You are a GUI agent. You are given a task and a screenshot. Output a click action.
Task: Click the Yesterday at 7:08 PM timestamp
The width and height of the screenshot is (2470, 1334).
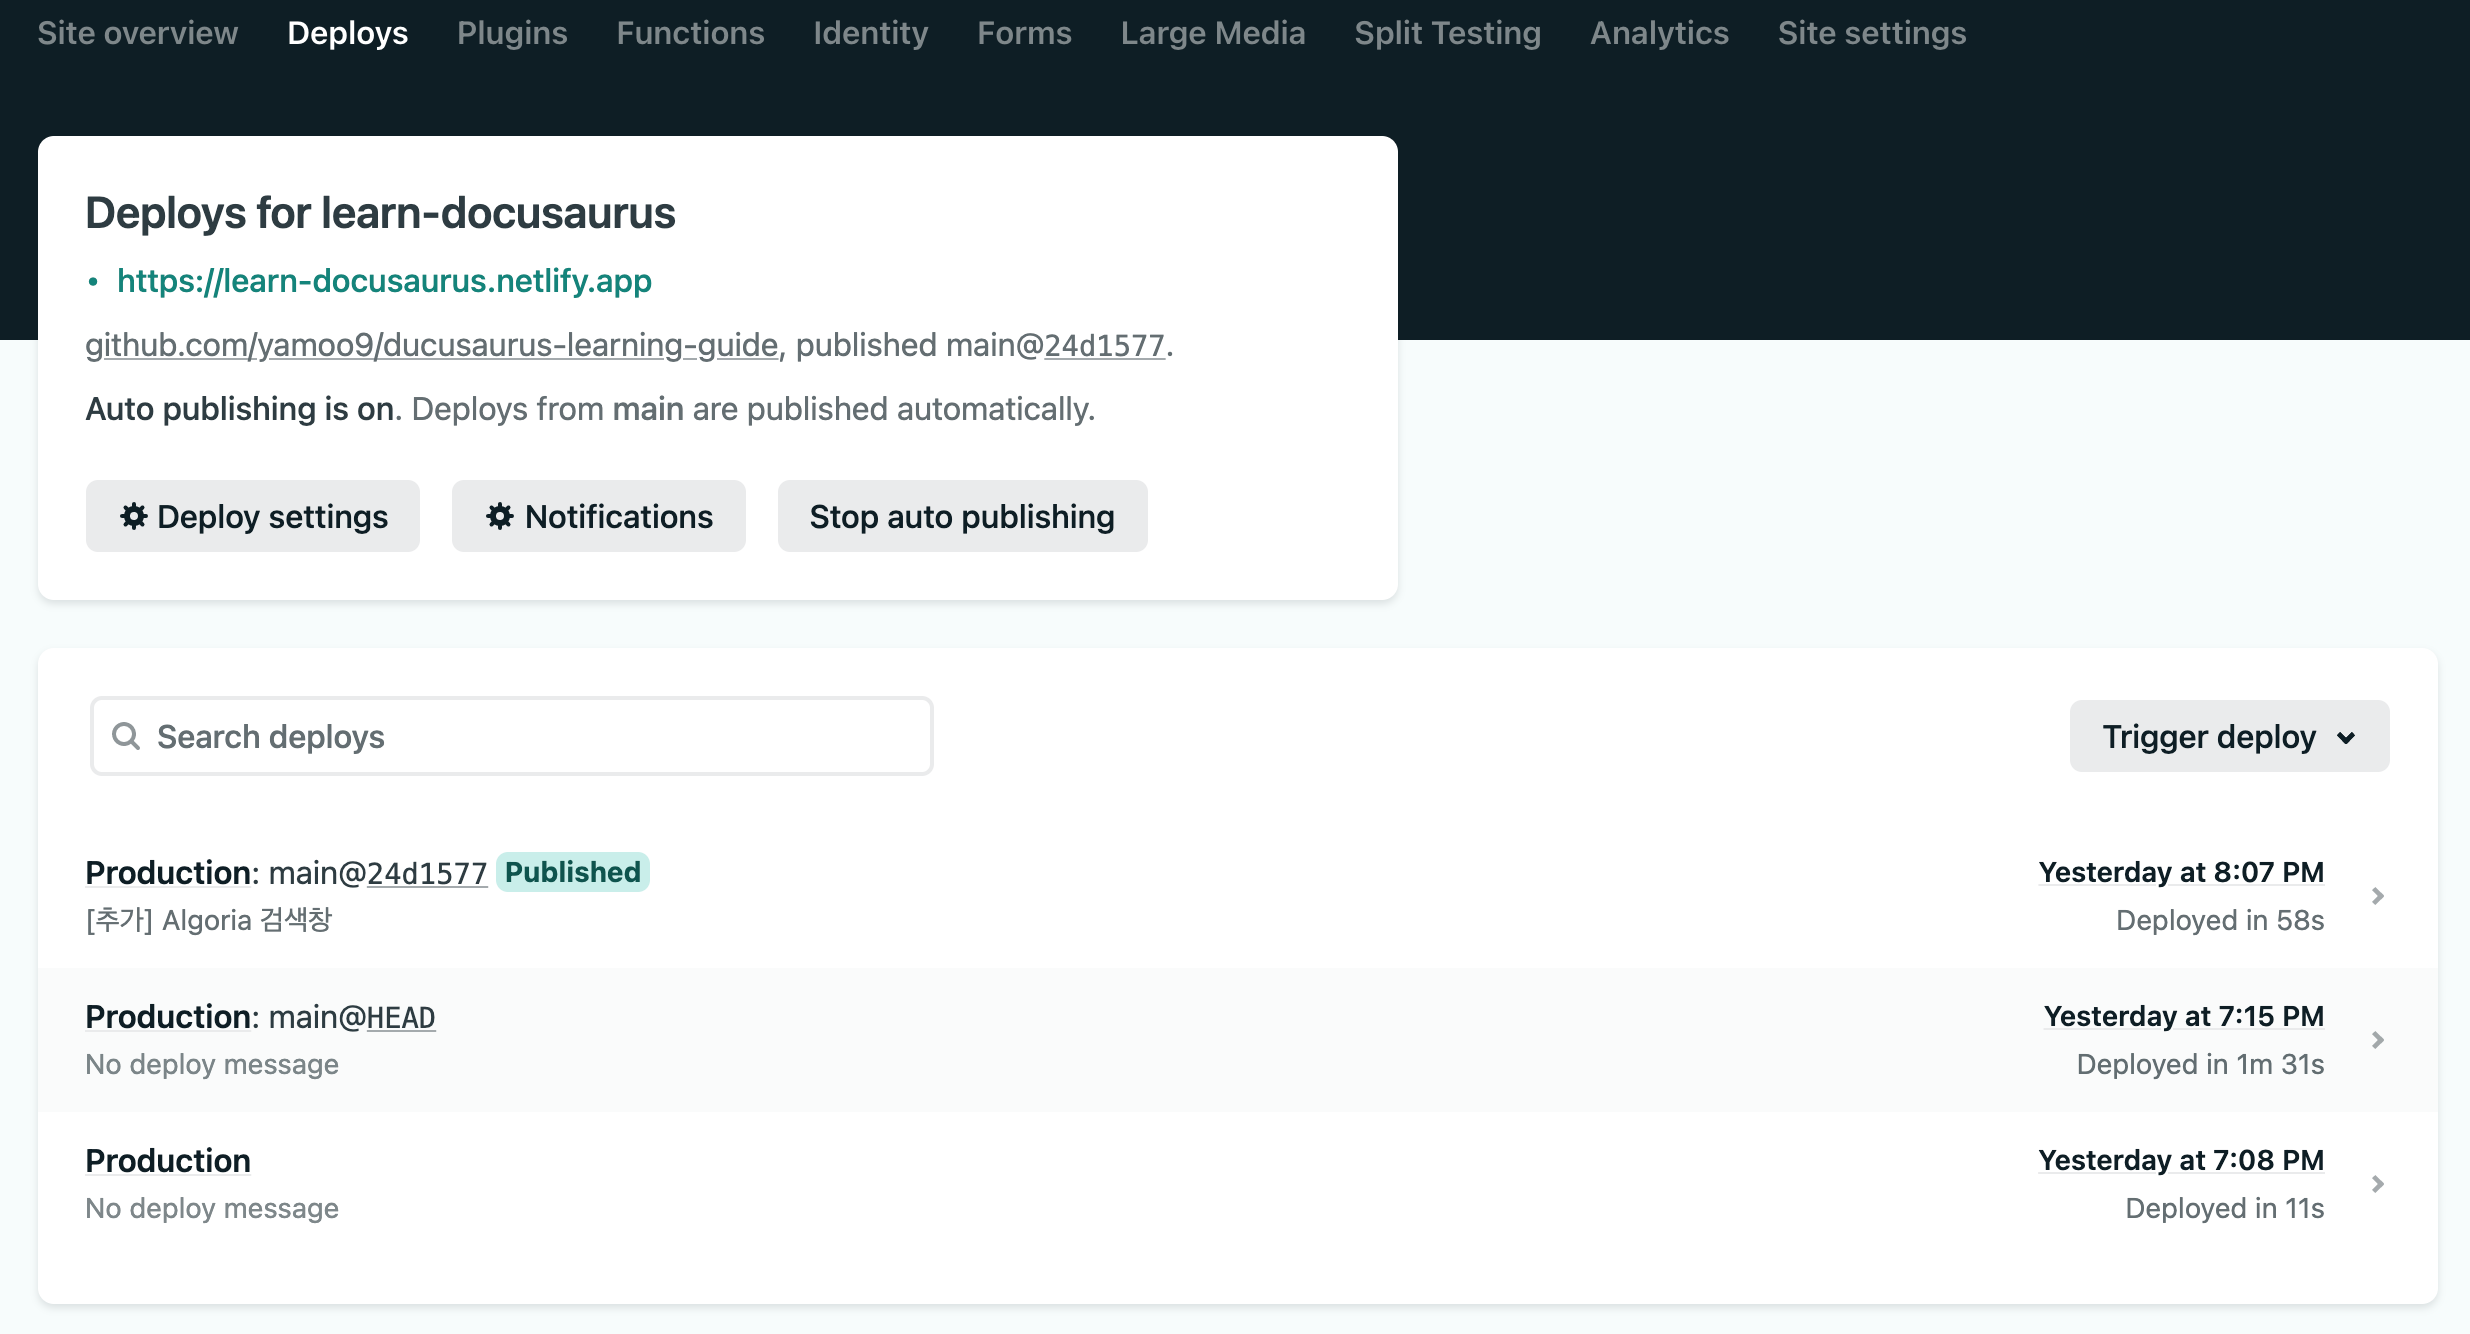2180,1160
